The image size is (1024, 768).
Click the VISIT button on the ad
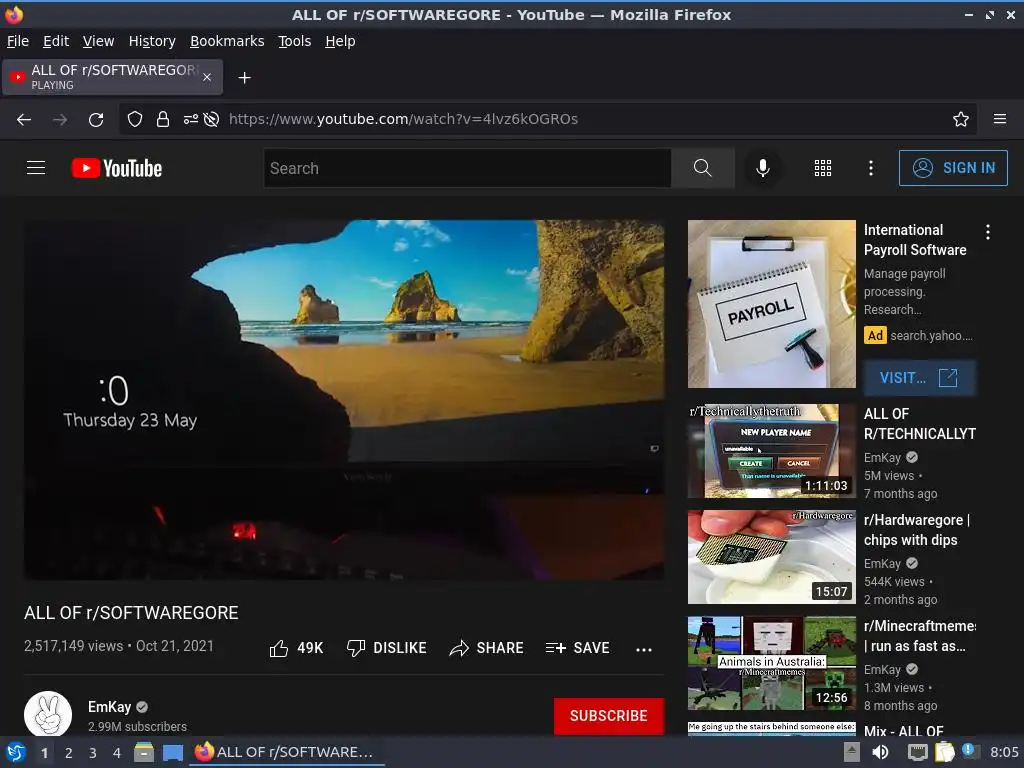[x=920, y=377]
